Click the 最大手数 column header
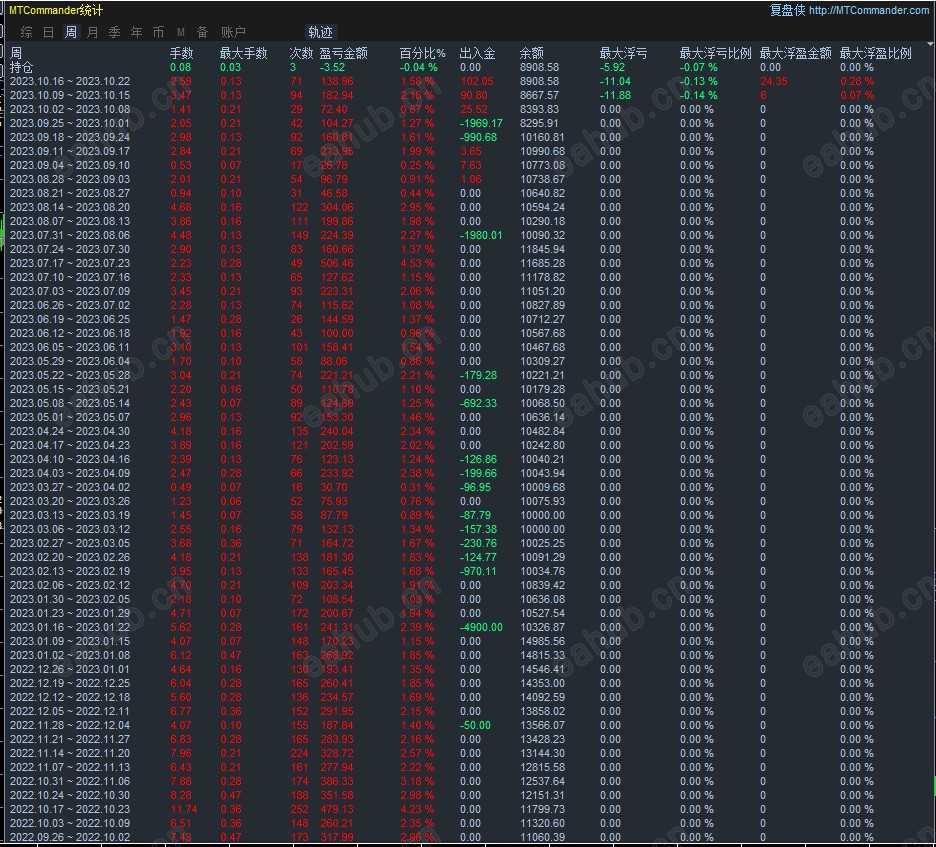This screenshot has width=936, height=847. pyautogui.click(x=243, y=53)
